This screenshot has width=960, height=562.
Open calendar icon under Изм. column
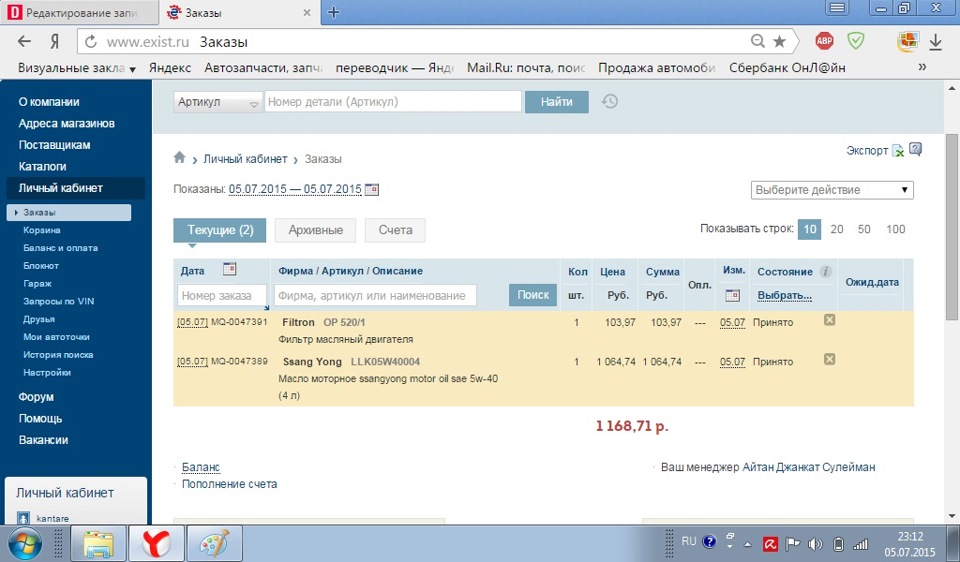[732, 296]
